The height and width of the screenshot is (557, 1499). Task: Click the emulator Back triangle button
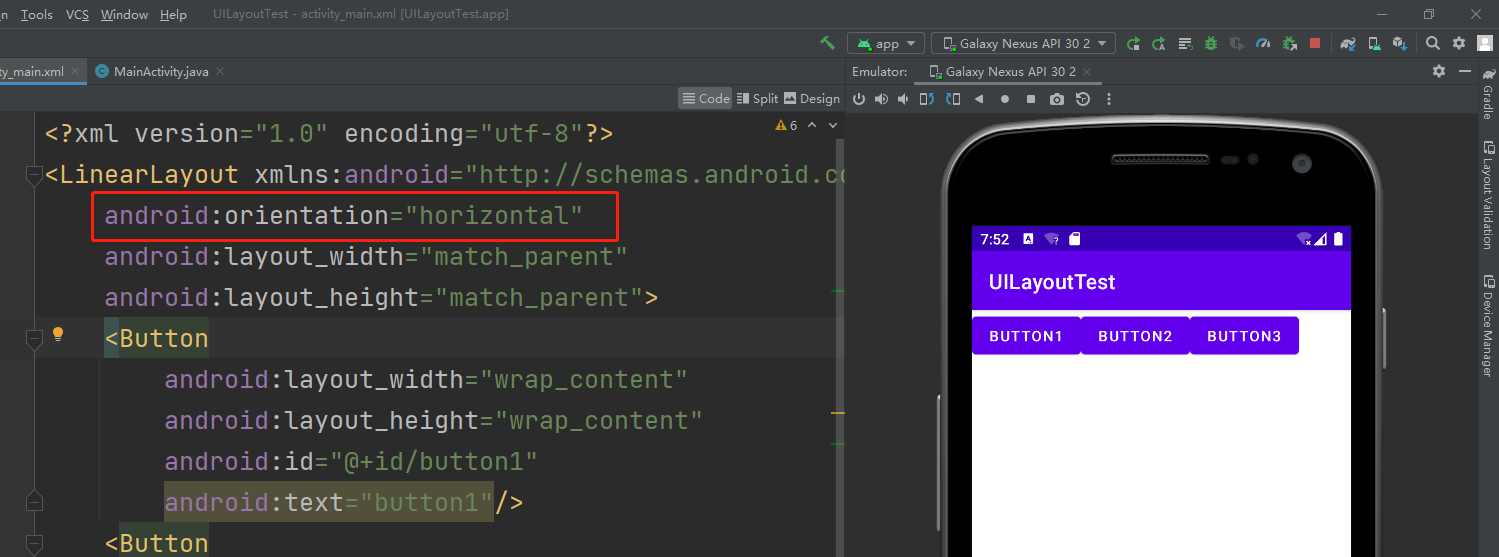[x=979, y=99]
